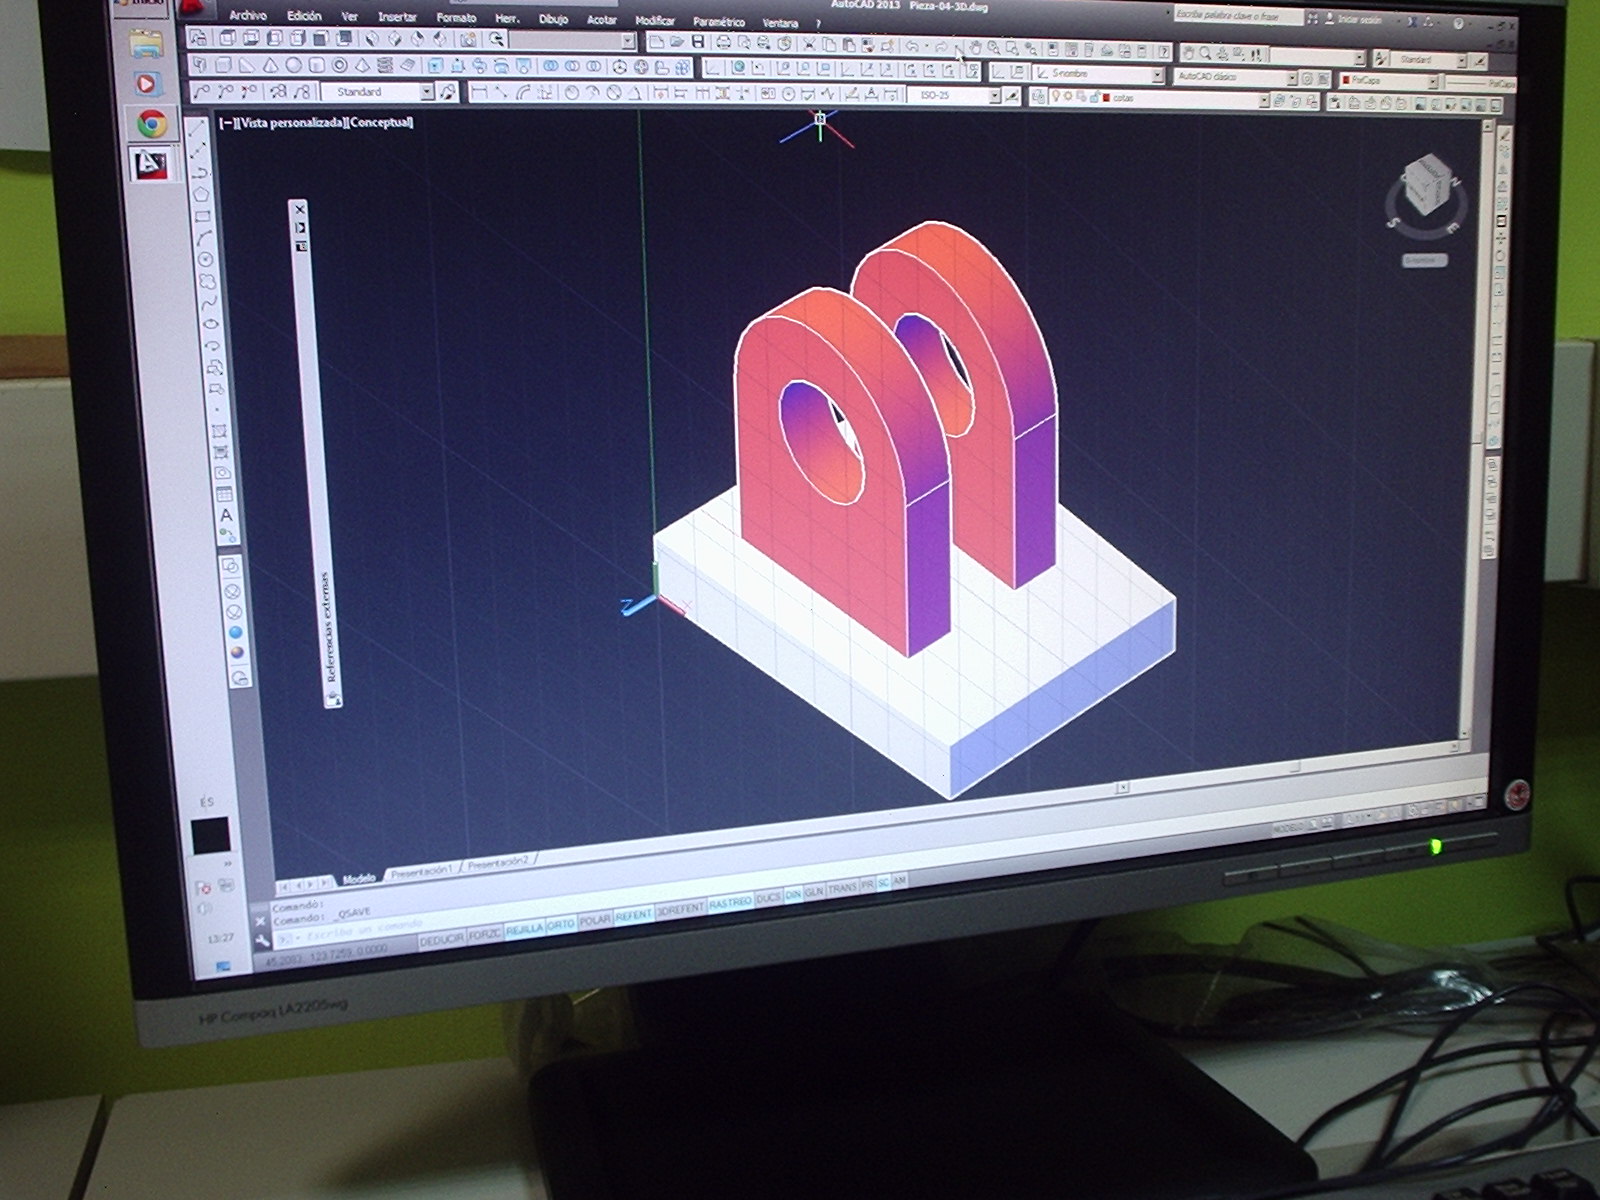
Task: Click the Layer Properties Manager icon
Action: pos(1040,96)
